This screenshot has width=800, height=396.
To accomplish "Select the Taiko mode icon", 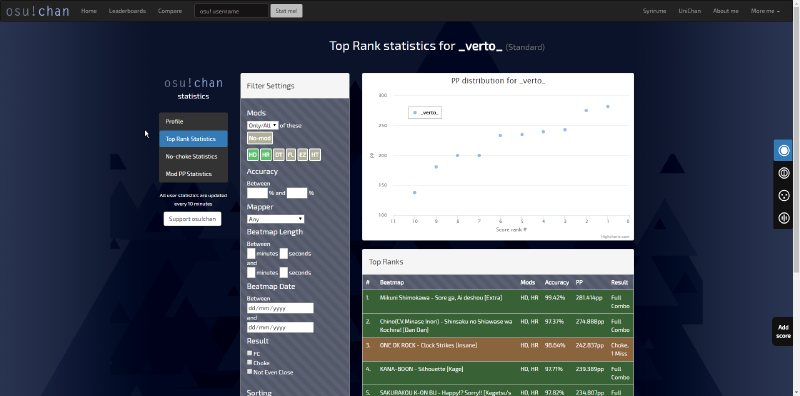I will pyautogui.click(x=784, y=173).
